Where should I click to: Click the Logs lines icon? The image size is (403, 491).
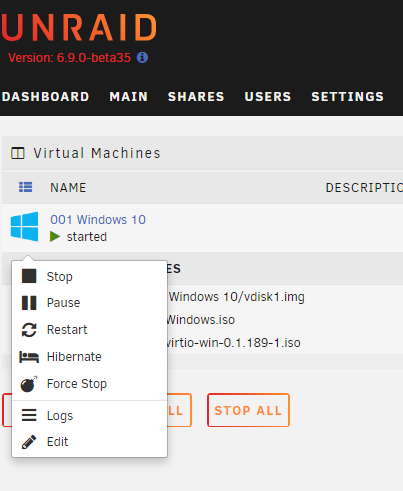coord(29,415)
